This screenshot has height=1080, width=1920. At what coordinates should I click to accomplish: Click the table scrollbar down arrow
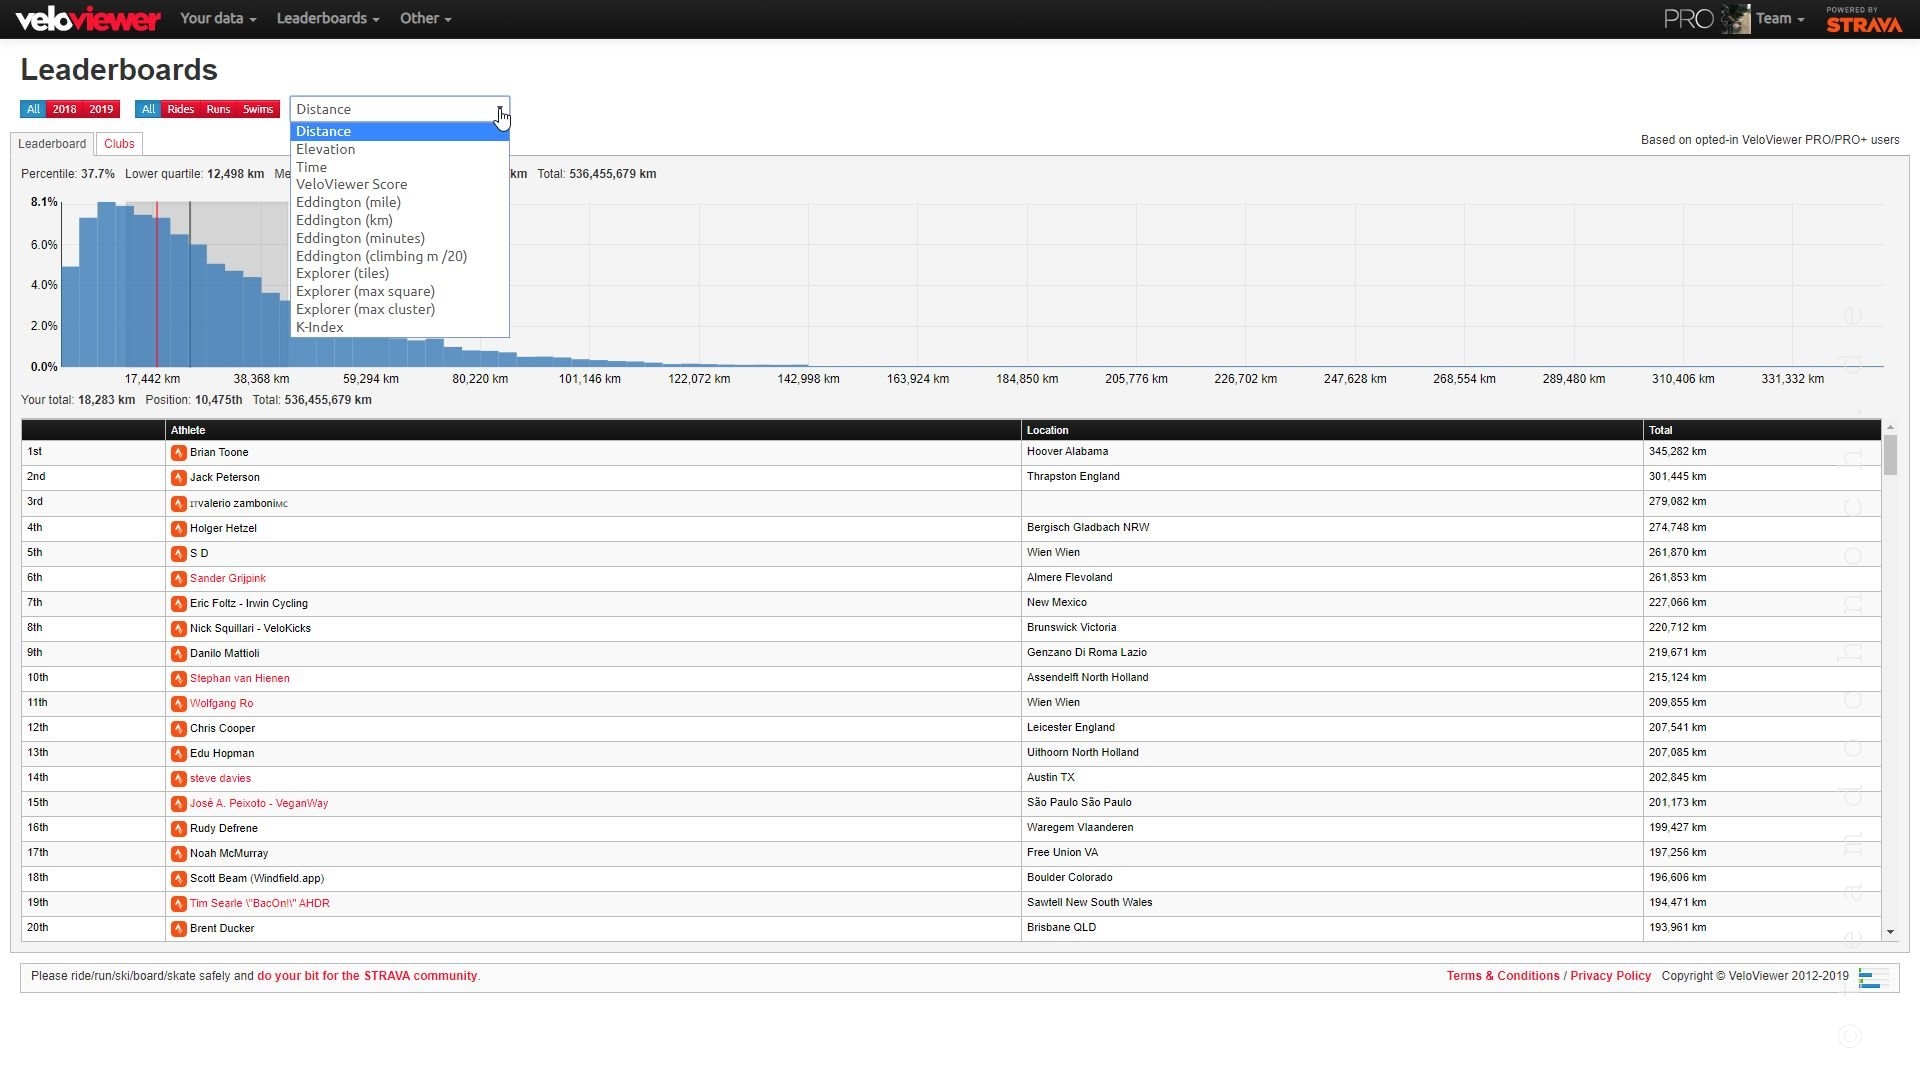tap(1890, 932)
